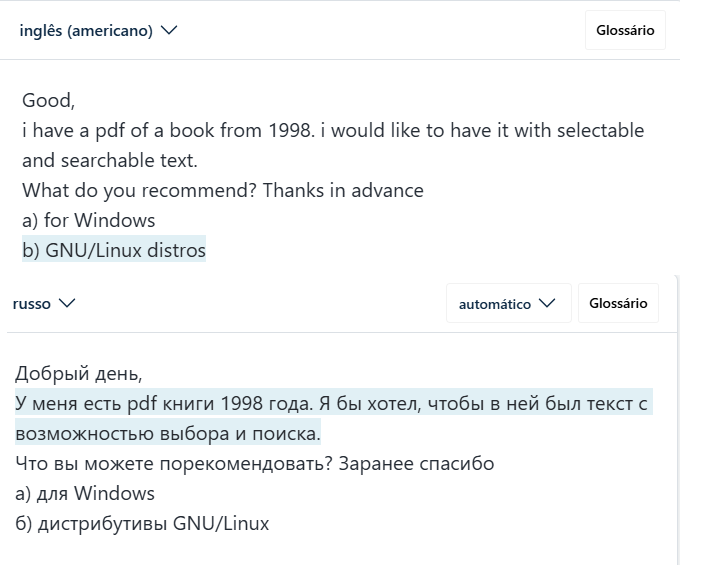Viewport: 716px width, 565px height.
Task: Click the "возможностью выбора и поиска." translation line
Action: 168,434
